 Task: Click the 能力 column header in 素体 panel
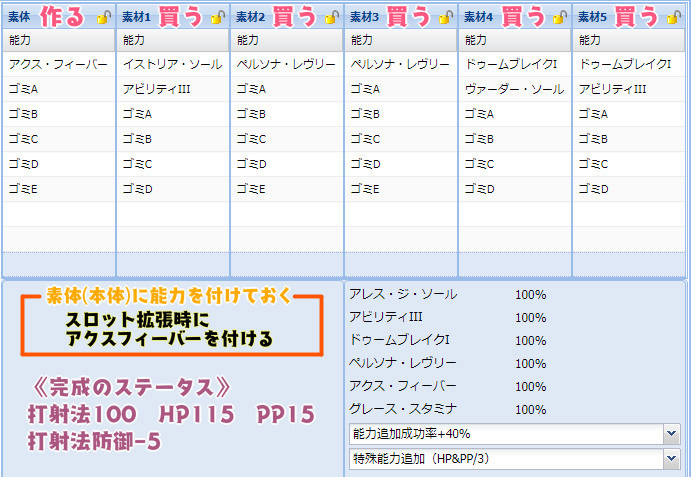[x=59, y=40]
